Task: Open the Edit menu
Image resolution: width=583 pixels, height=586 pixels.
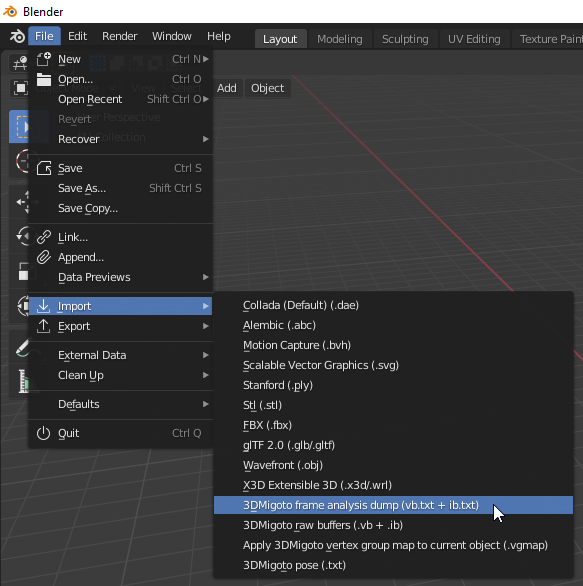Action: (x=77, y=36)
